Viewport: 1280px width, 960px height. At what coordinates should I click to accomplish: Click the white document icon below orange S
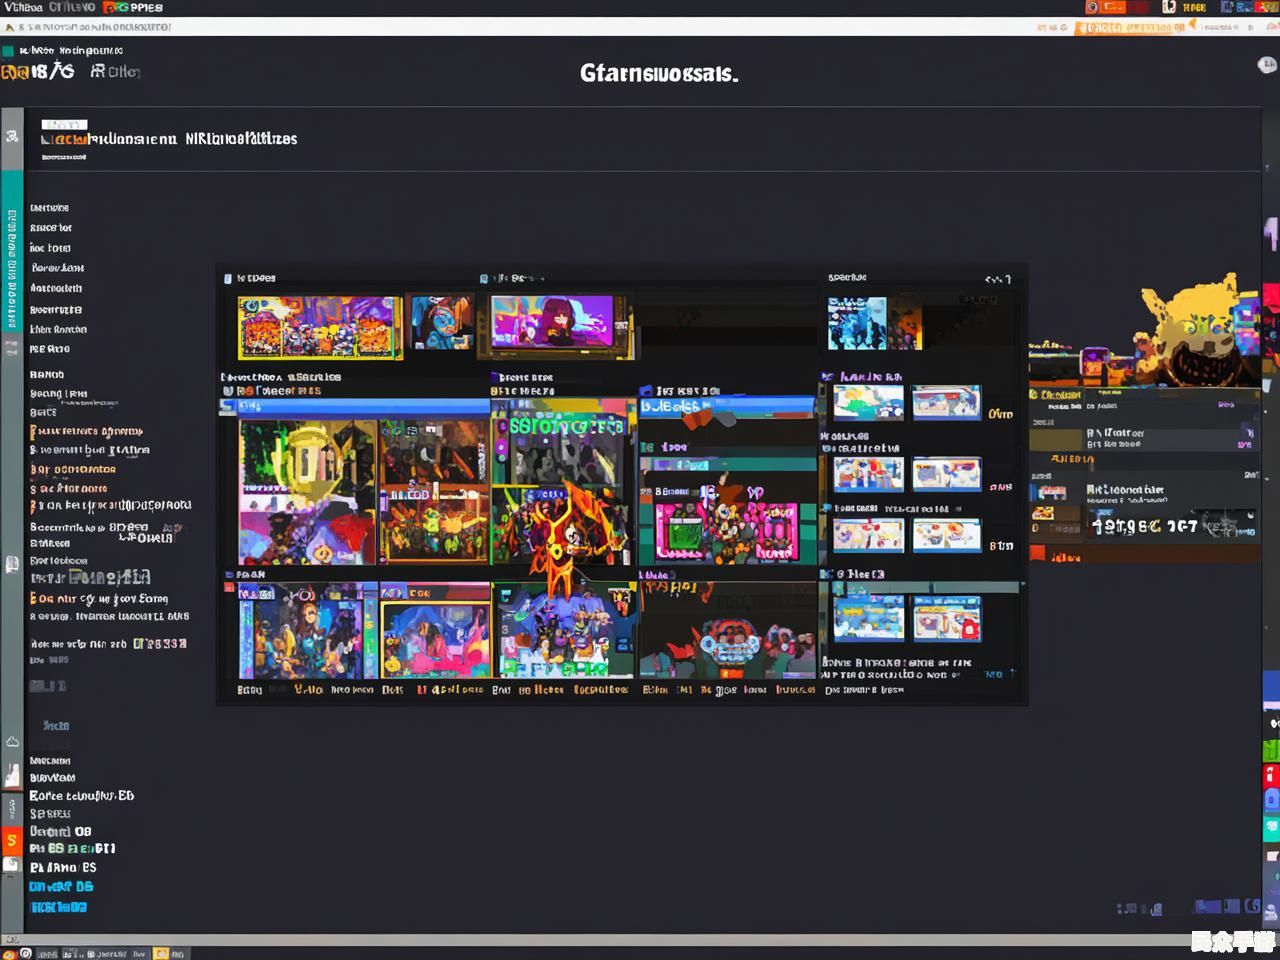[11, 864]
